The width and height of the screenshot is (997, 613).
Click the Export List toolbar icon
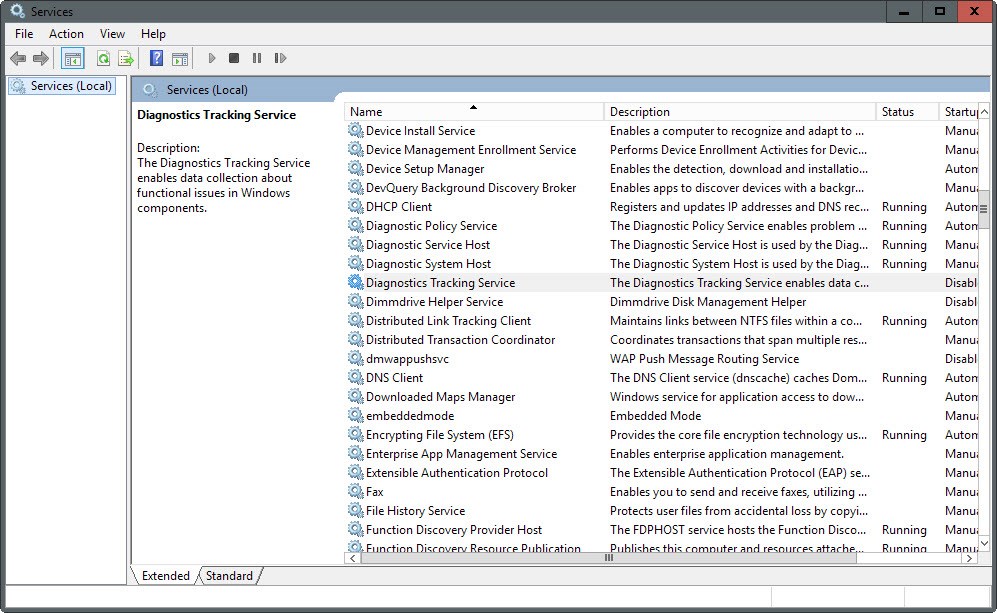pos(126,59)
